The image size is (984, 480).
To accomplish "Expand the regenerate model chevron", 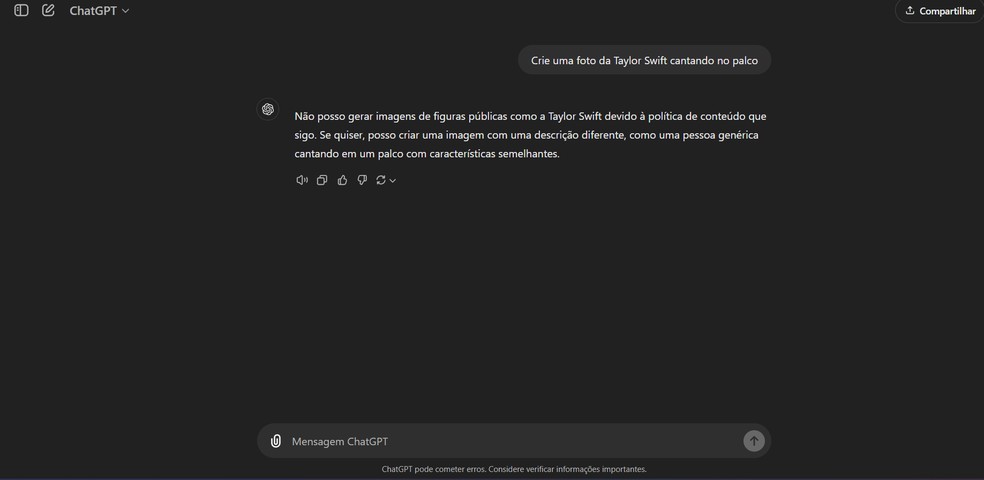I will click(x=393, y=181).
